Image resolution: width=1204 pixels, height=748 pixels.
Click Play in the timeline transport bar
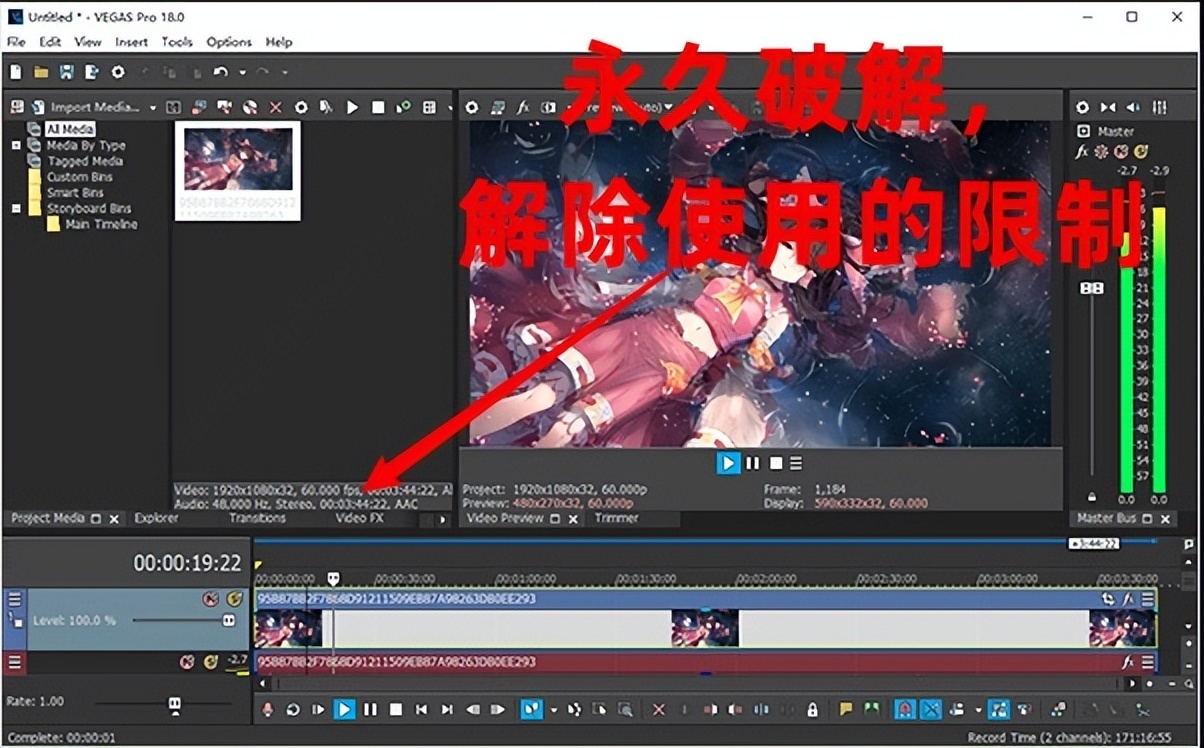(344, 709)
